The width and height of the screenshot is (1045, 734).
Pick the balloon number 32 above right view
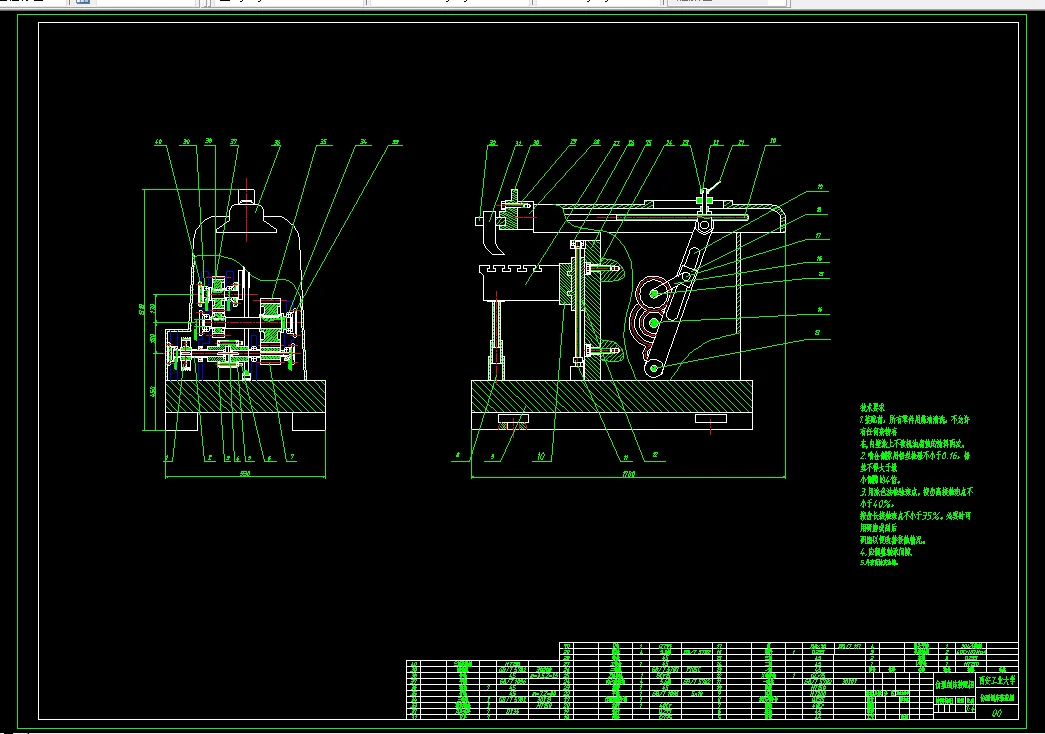(493, 143)
